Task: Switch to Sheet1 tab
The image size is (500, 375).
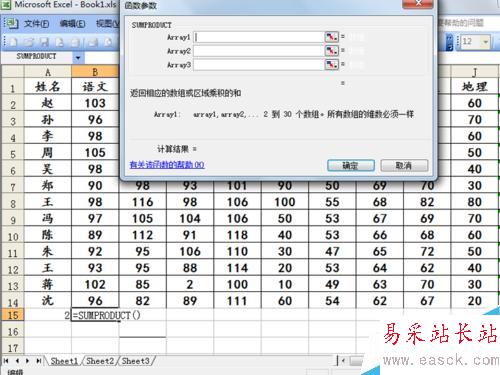Action: [x=64, y=361]
